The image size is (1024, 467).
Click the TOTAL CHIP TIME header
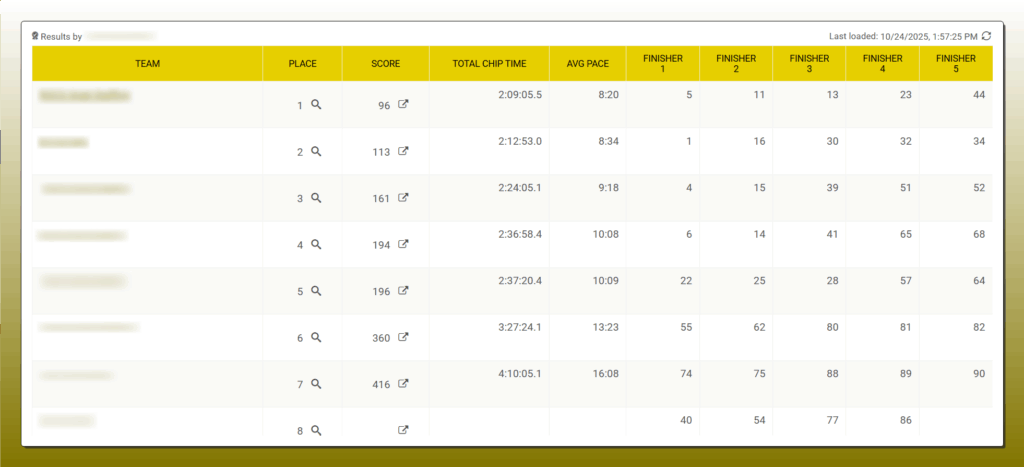pyautogui.click(x=489, y=64)
